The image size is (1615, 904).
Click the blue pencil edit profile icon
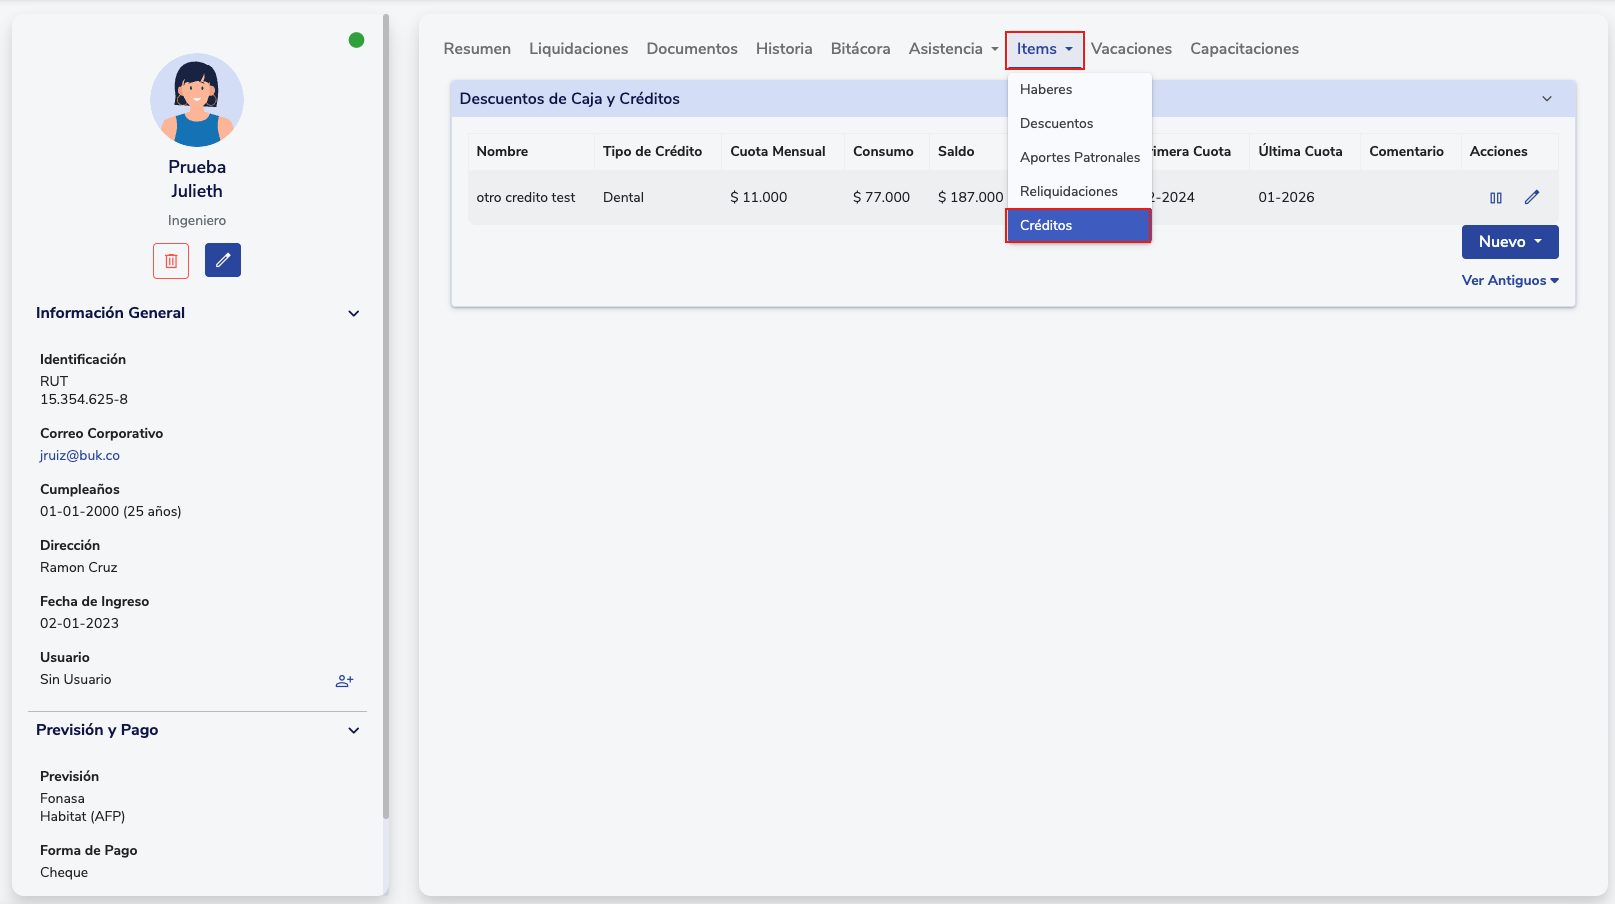point(223,261)
